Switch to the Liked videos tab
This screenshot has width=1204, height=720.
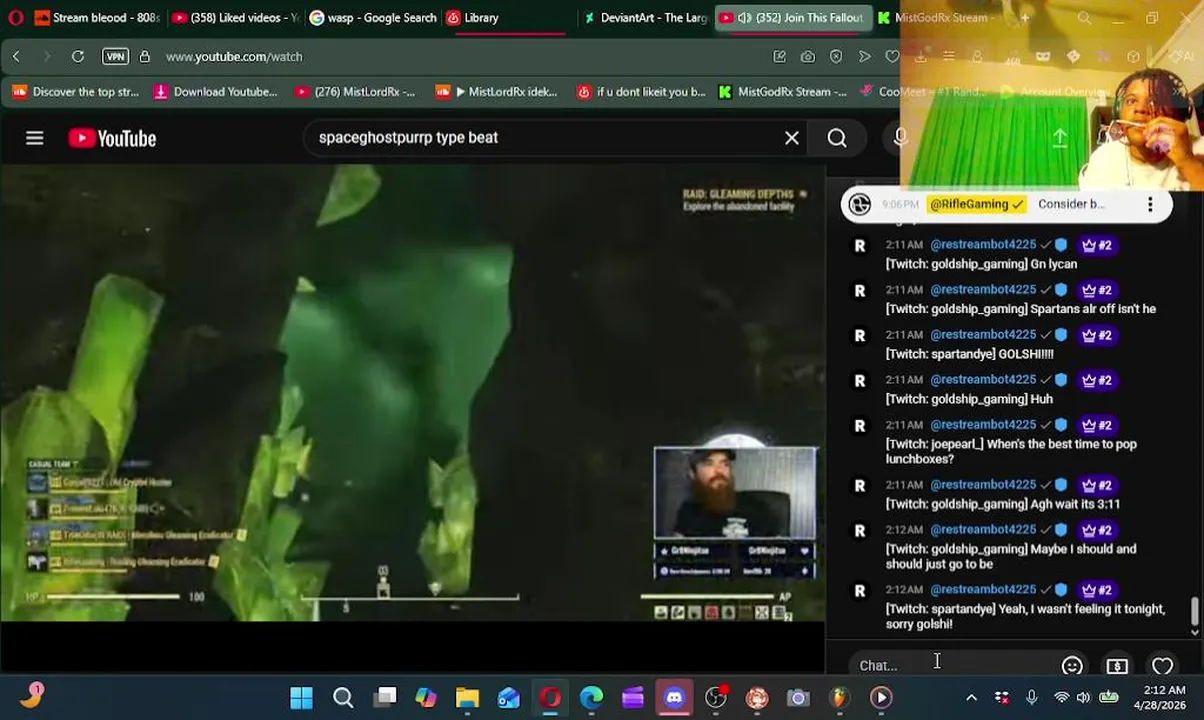pyautogui.click(x=235, y=18)
